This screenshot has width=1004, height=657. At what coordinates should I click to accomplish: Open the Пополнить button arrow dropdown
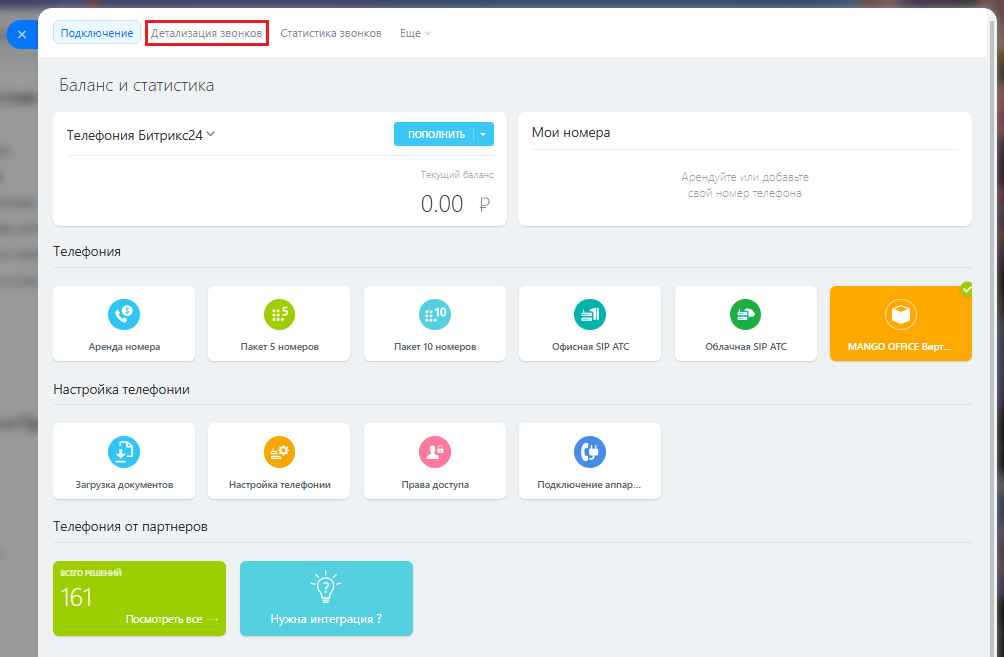(483, 134)
